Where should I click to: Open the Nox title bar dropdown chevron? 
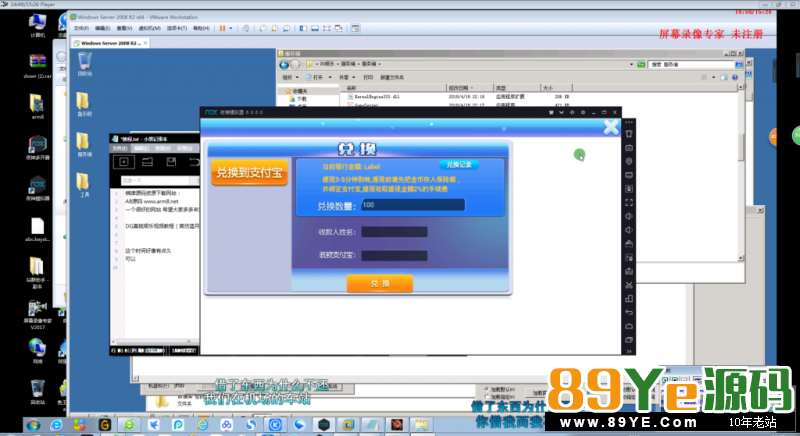(x=561, y=112)
